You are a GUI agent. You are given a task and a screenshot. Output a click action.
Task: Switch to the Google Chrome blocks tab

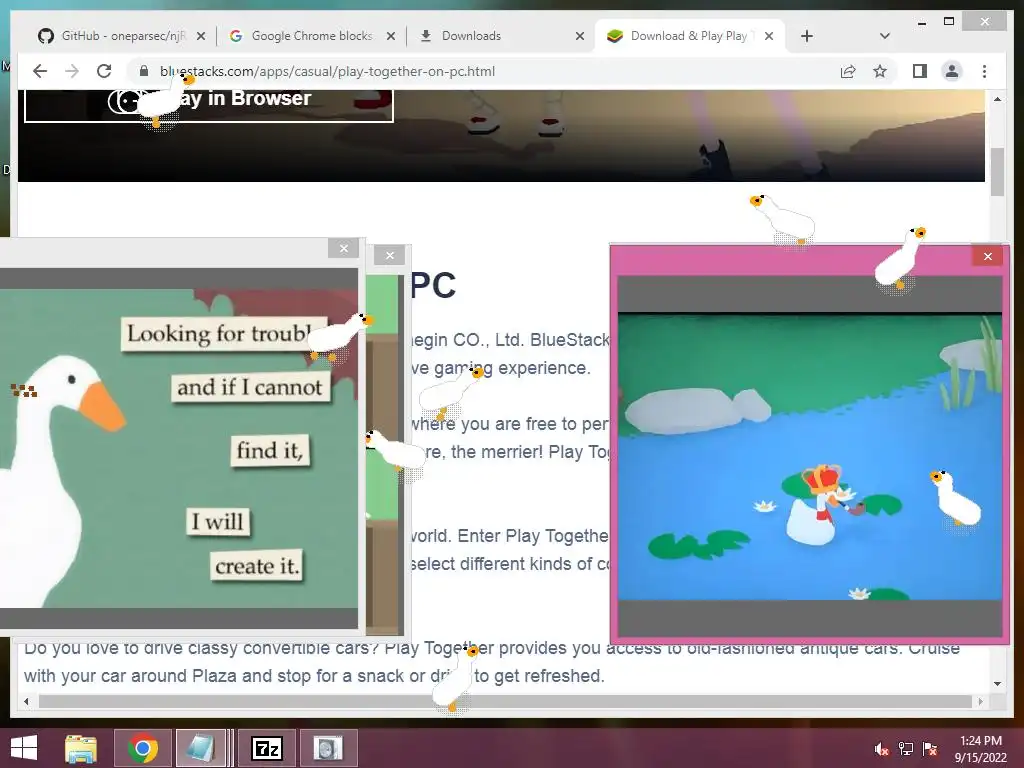(x=311, y=36)
